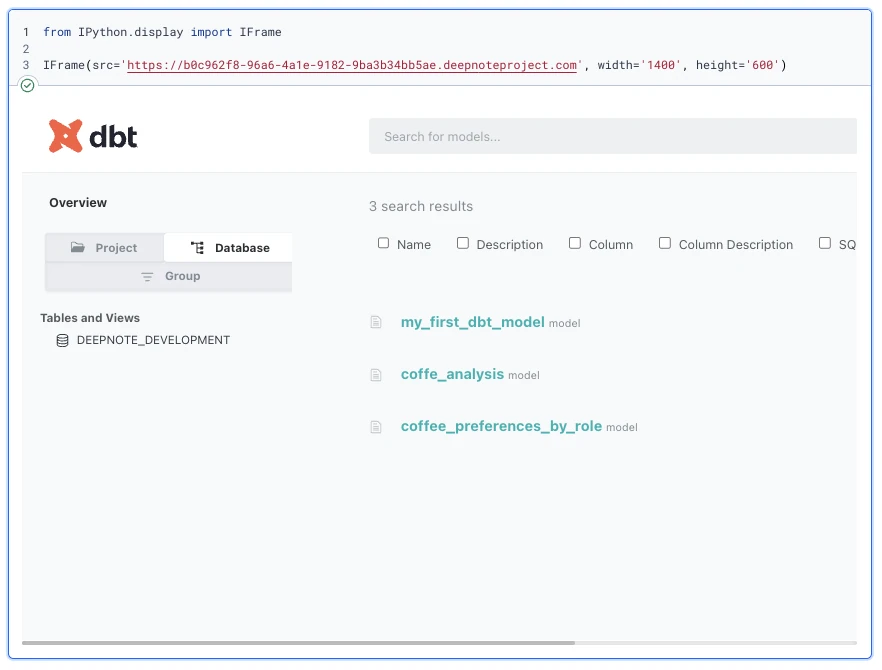Focus the Search for models field
This screenshot has height=670, width=882.
(613, 136)
